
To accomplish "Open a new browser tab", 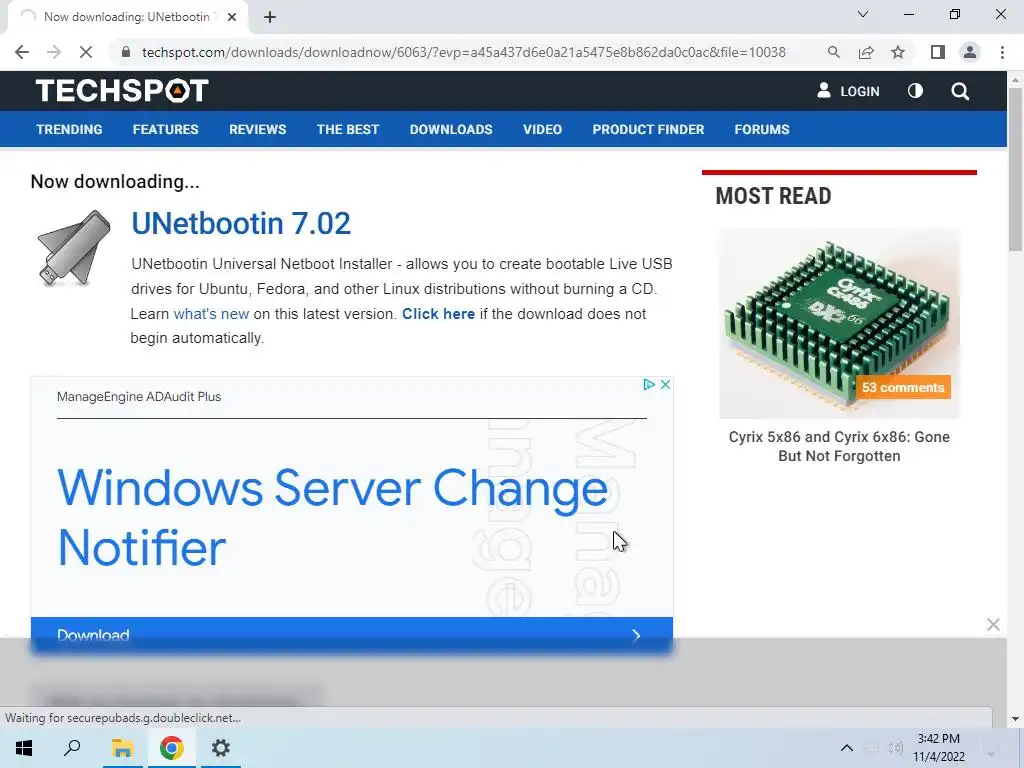I will click(x=270, y=17).
